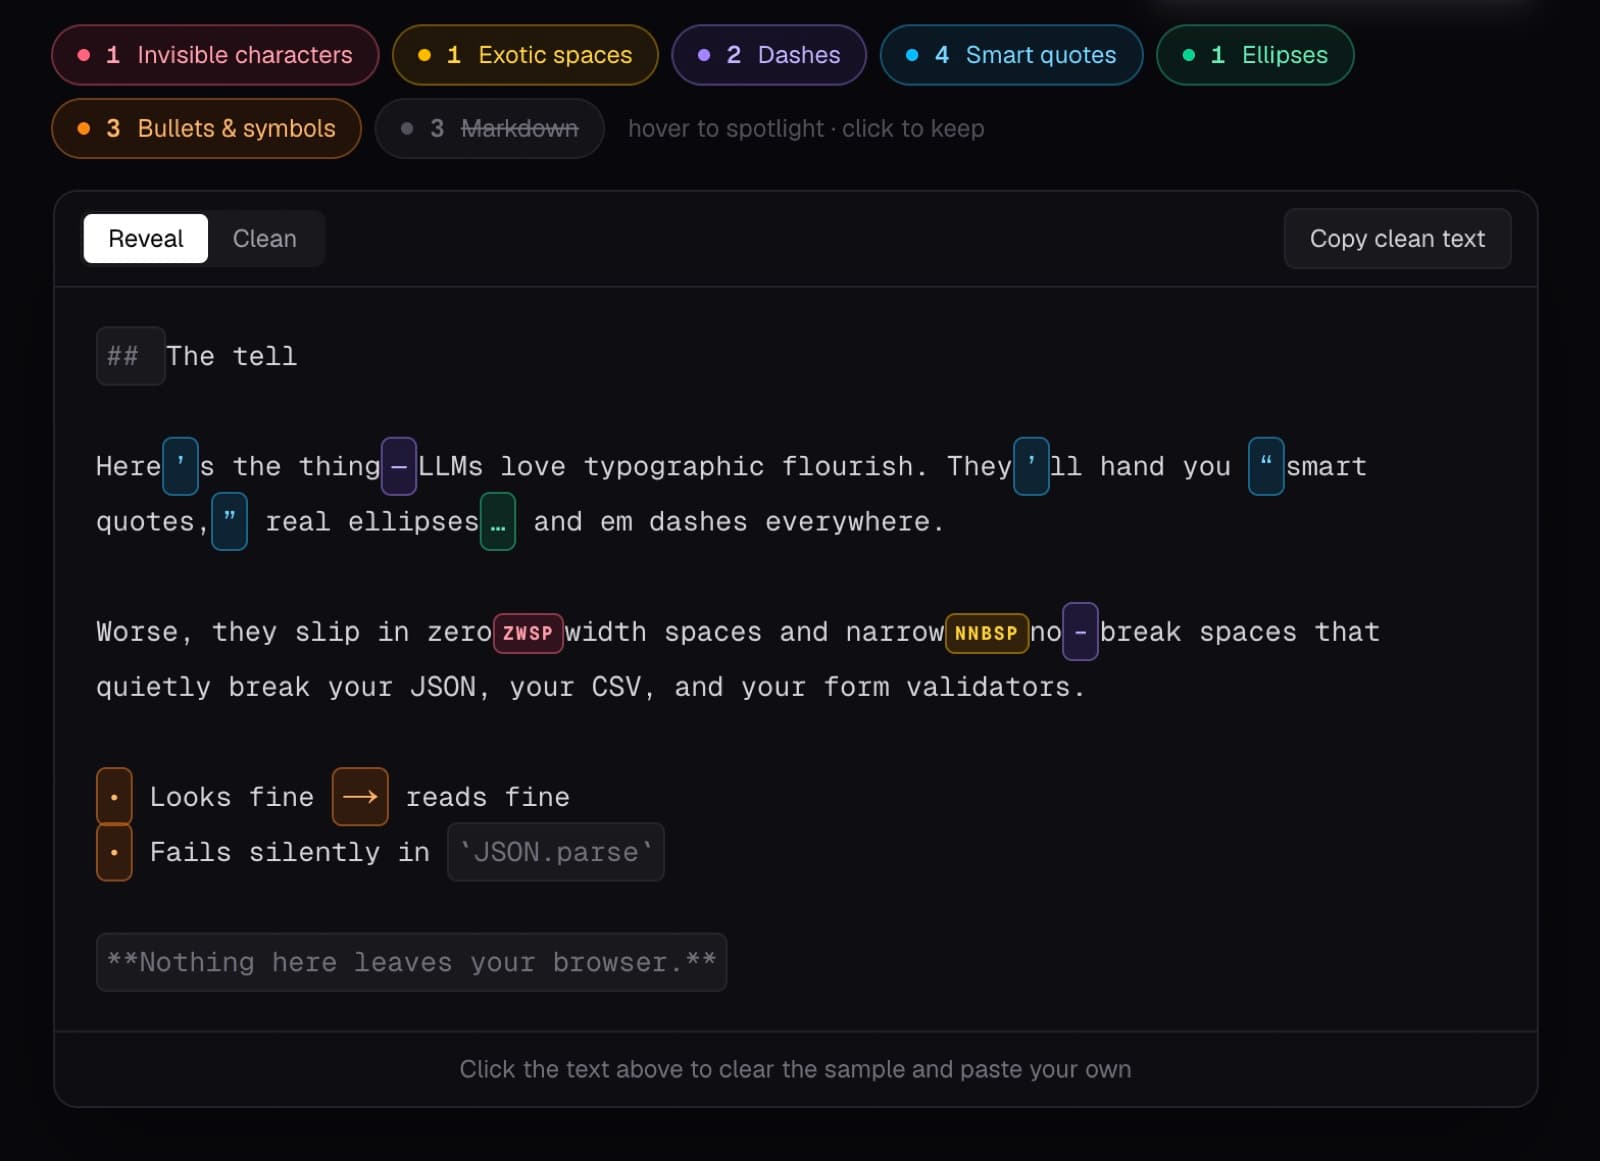
Task: Select the ## markdown heading marker
Action: [130, 356]
